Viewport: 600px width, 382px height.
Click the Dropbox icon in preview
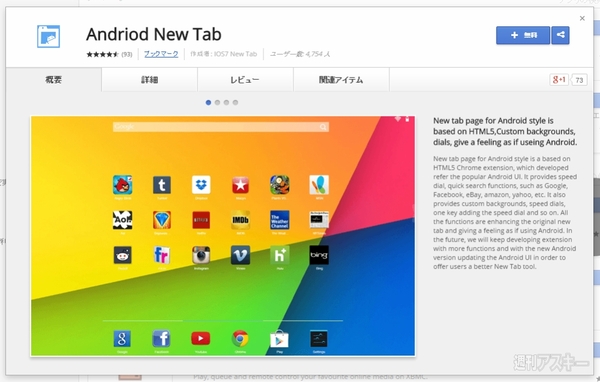[201, 185]
